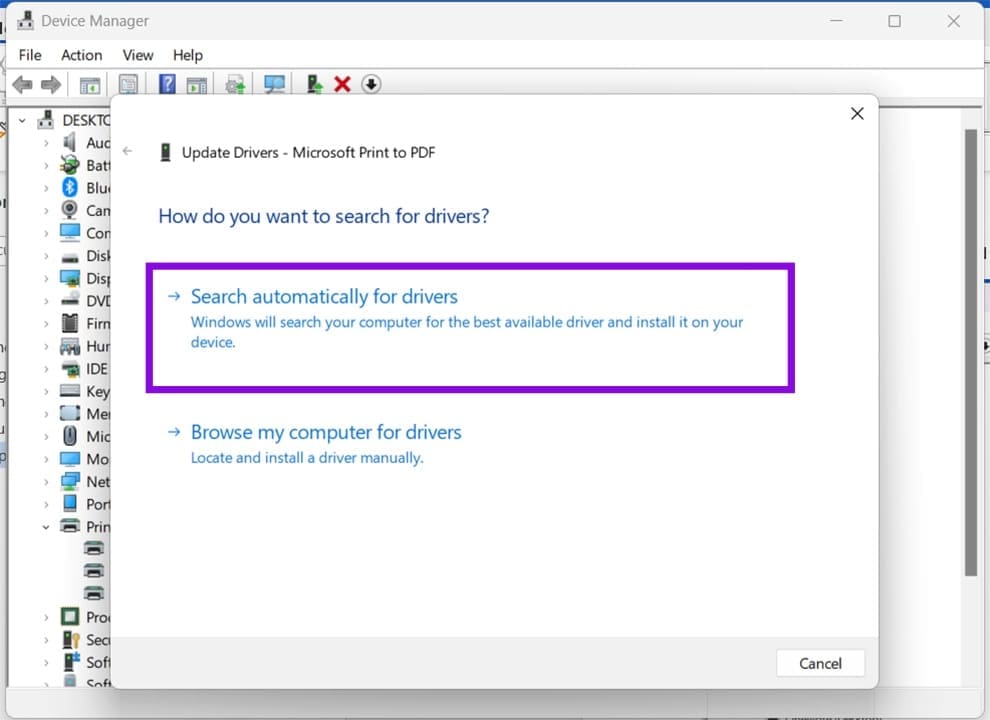Select the Security devices category icon

tap(69, 639)
